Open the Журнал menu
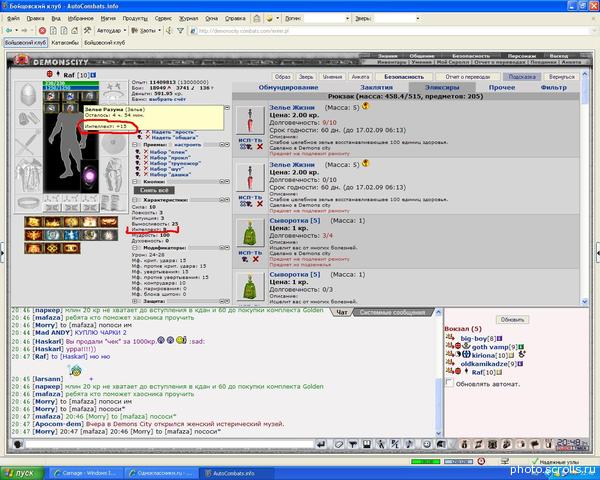600x480 pixels. pyautogui.click(x=188, y=18)
